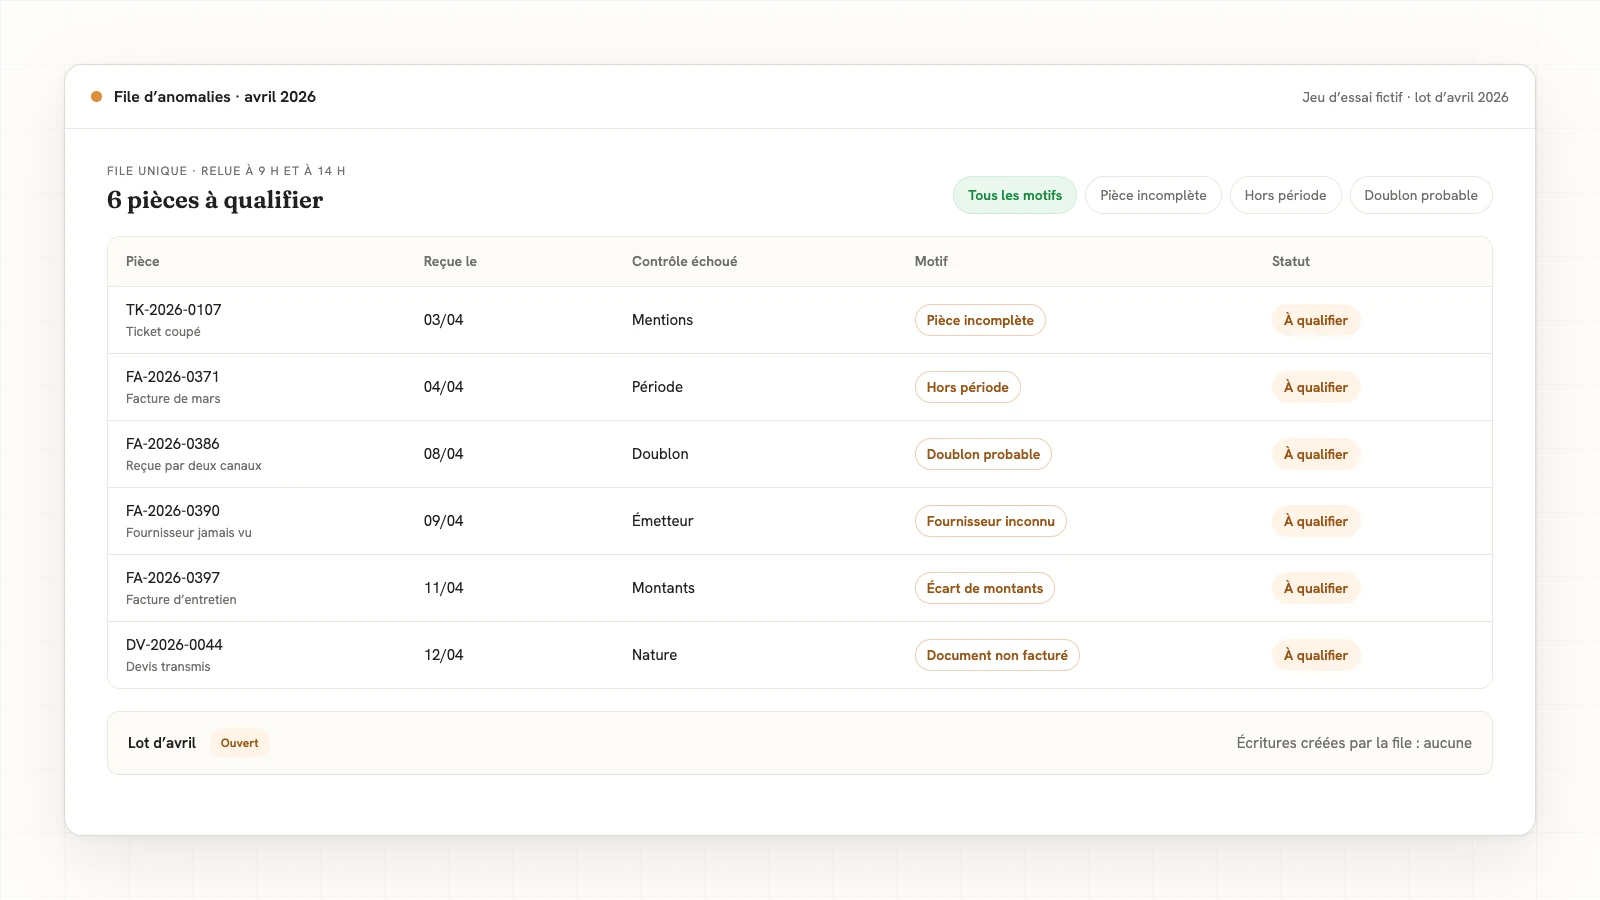
Task: Open piece FA-2026-0390
Action: [173, 511]
